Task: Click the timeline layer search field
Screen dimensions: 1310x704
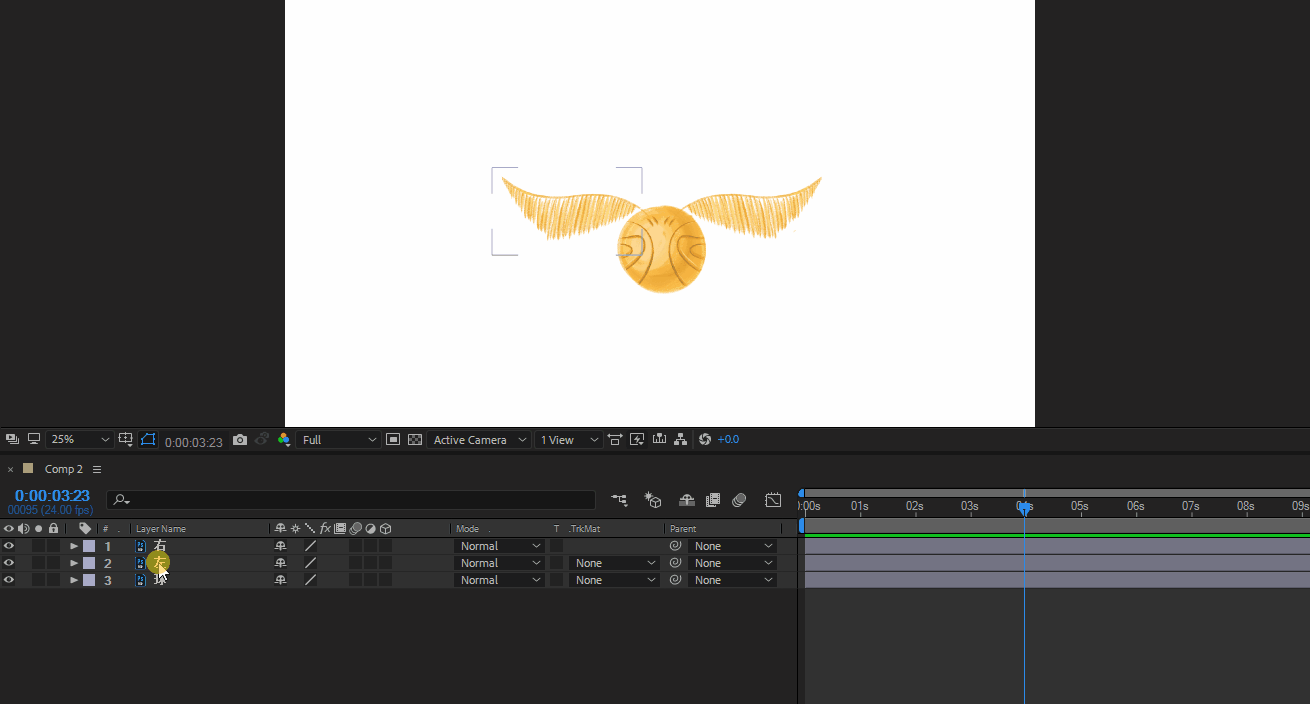Action: pyautogui.click(x=351, y=500)
